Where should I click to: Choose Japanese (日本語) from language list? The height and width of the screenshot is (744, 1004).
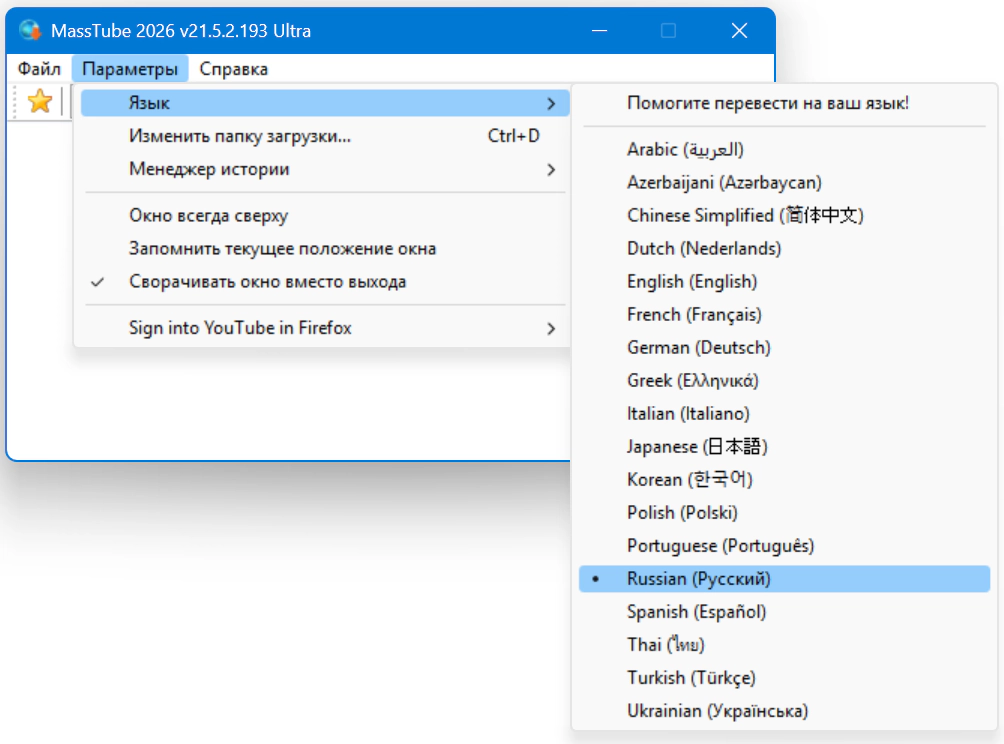697,447
